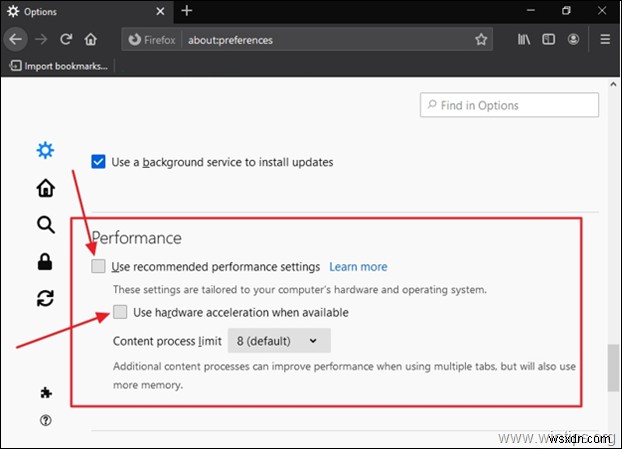
Task: Open Extensions & Themes puzzle icon
Action: point(45,393)
